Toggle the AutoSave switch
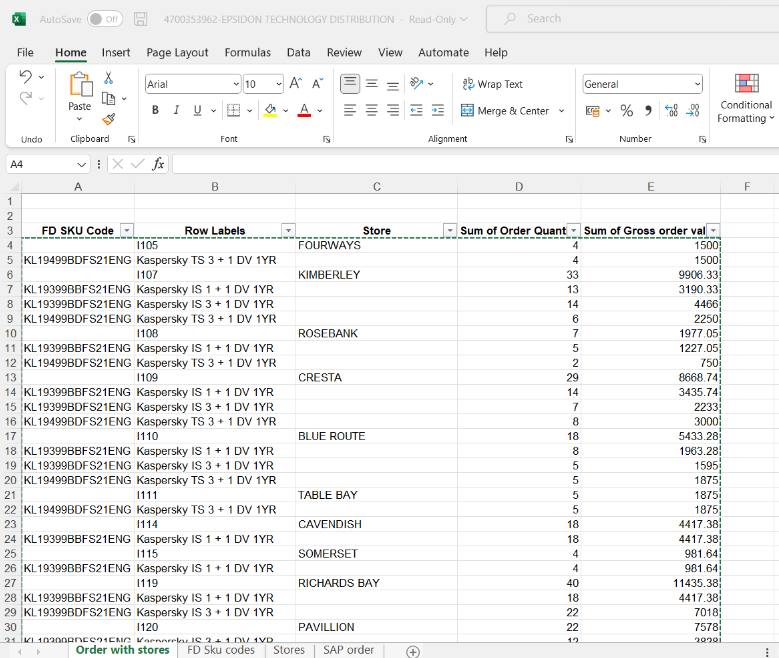Image resolution: width=779 pixels, height=658 pixels. pos(104,19)
